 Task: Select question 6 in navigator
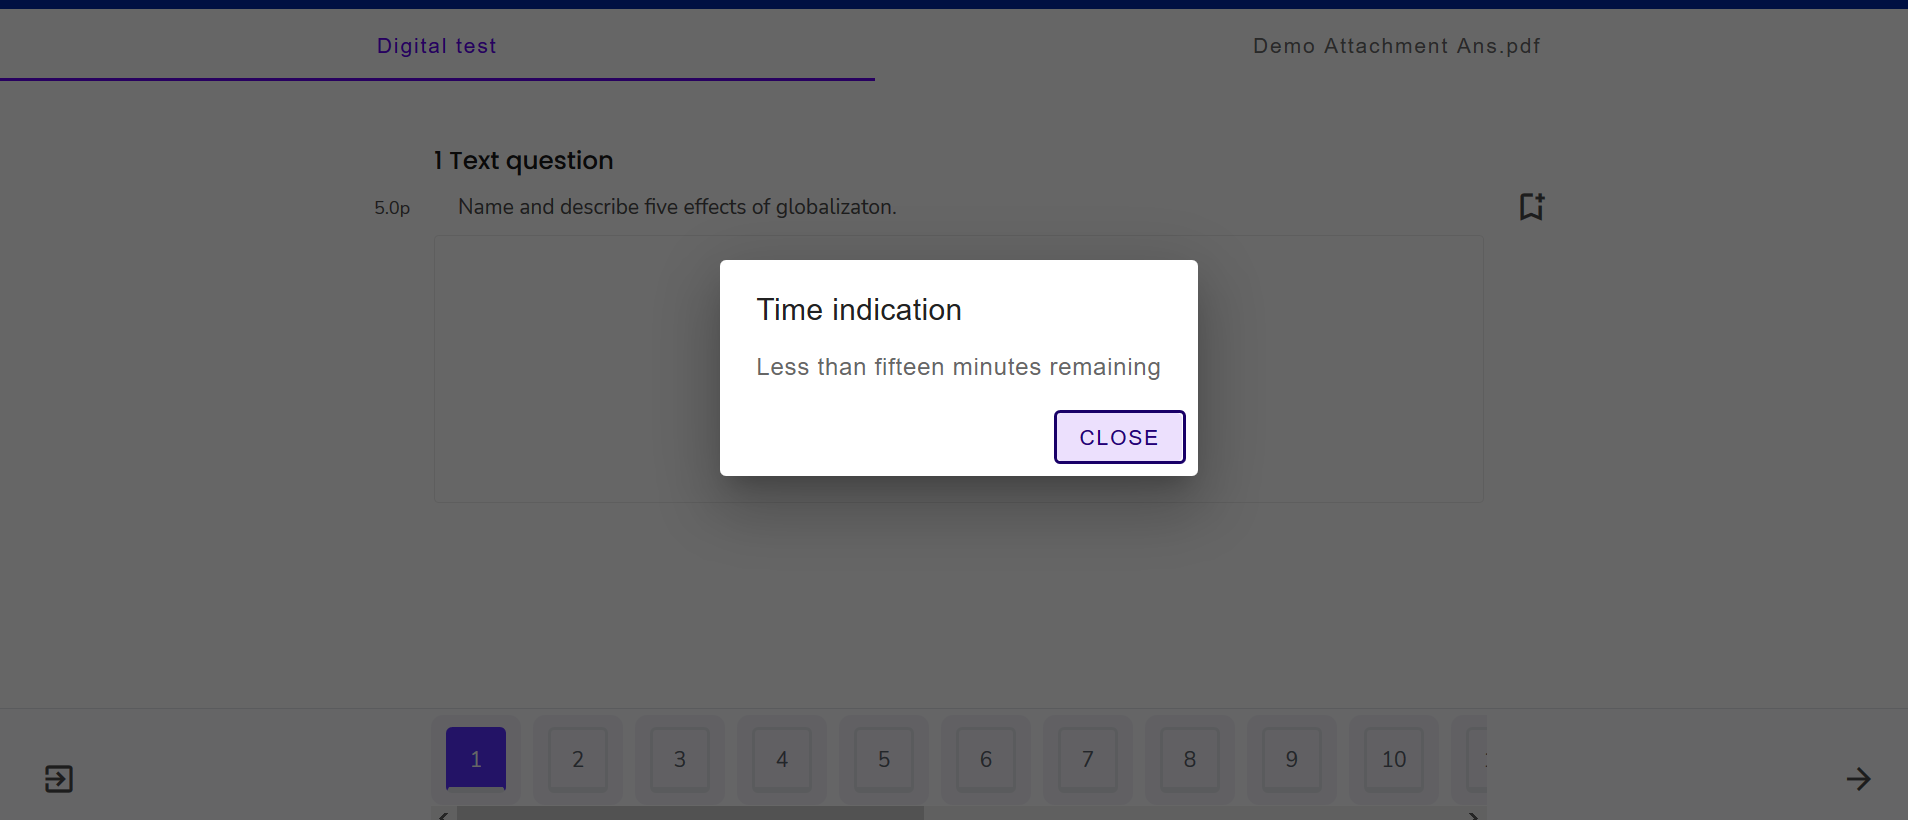986,759
